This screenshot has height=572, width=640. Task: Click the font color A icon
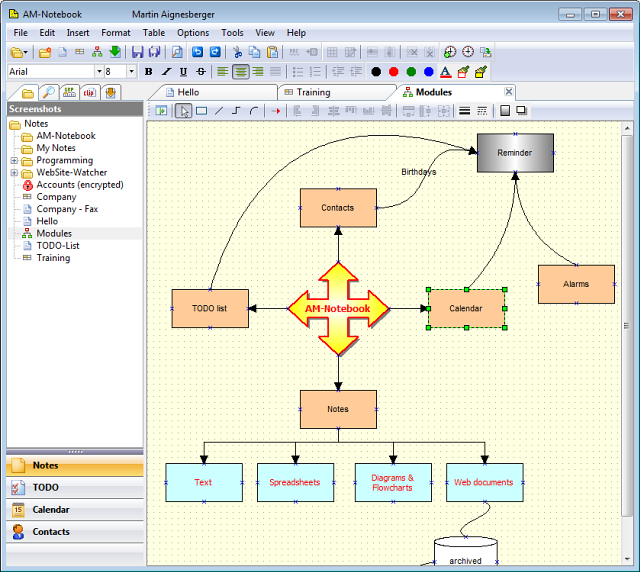446,72
